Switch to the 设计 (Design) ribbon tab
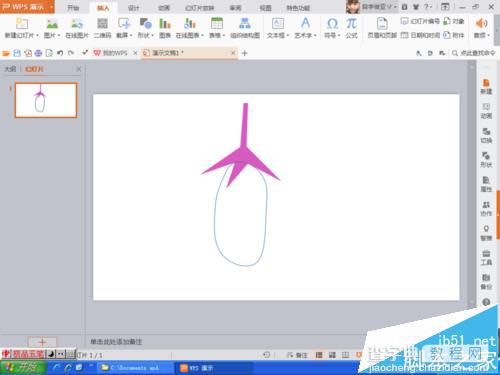 click(x=133, y=8)
